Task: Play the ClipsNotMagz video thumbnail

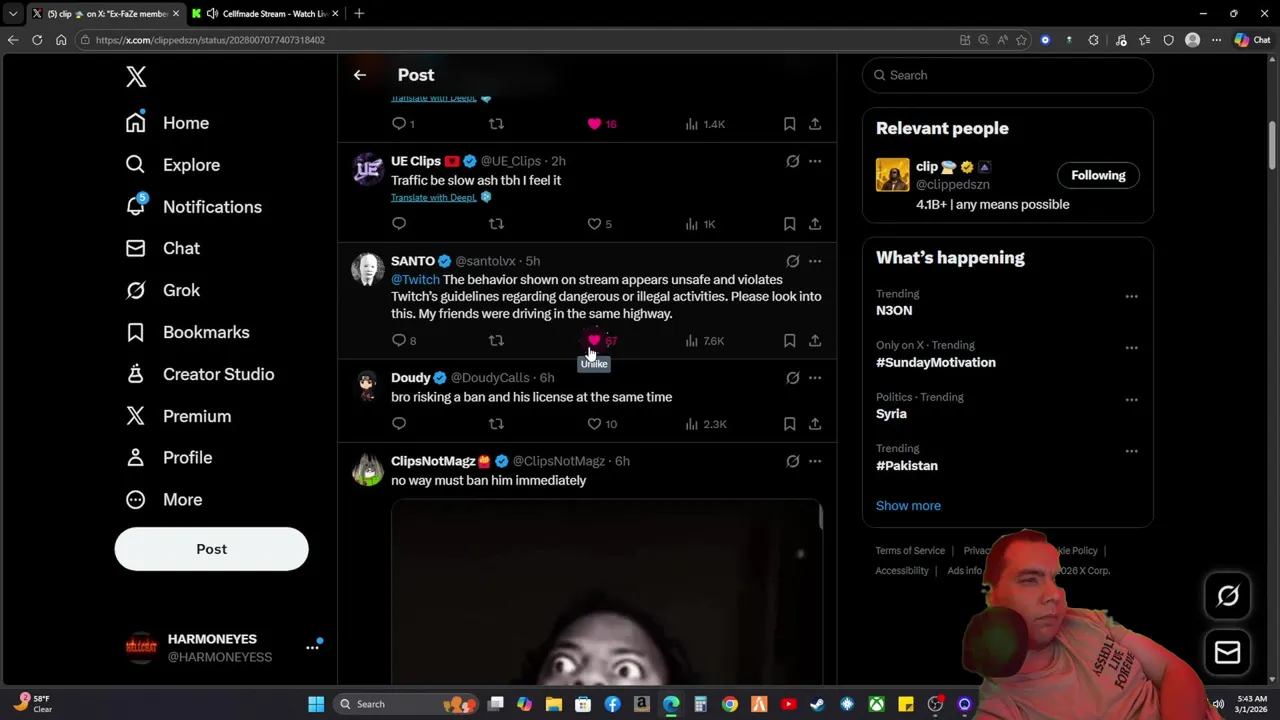Action: pyautogui.click(x=606, y=592)
